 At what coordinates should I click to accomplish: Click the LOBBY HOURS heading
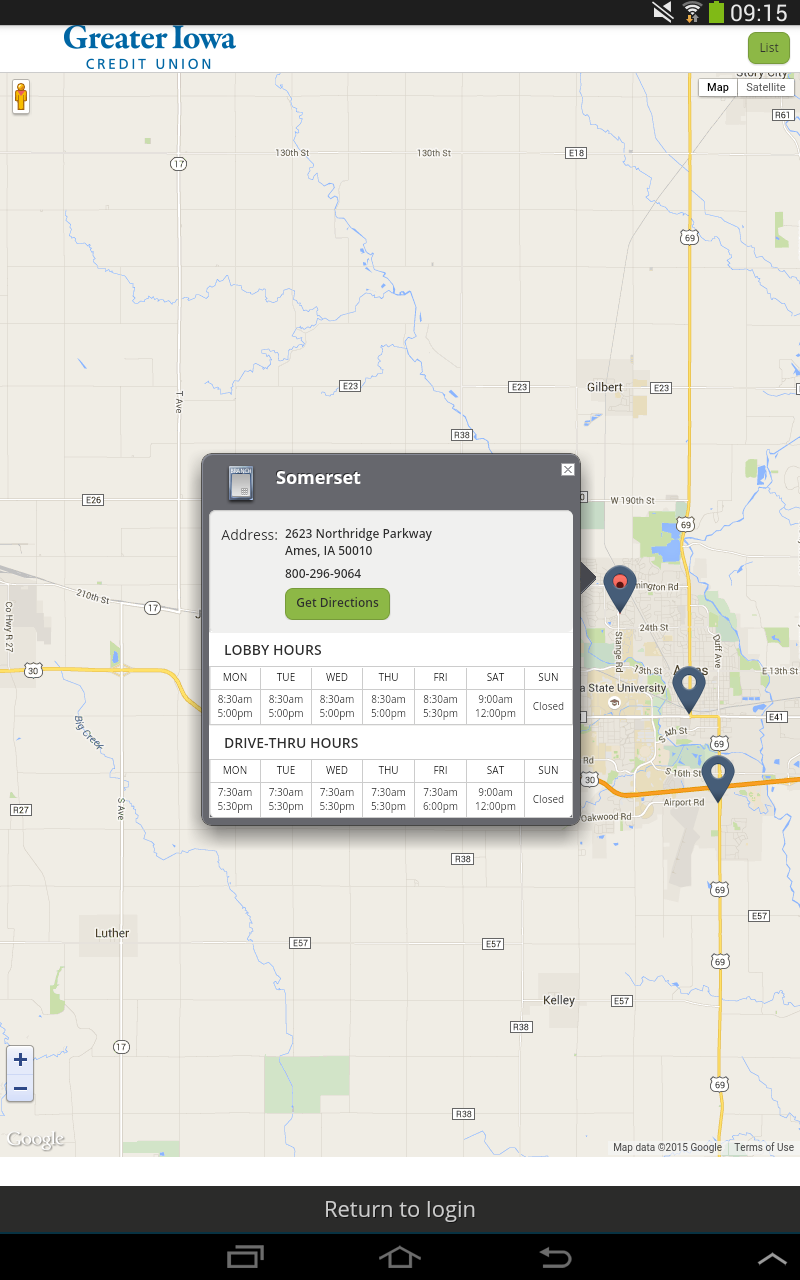[x=273, y=650]
